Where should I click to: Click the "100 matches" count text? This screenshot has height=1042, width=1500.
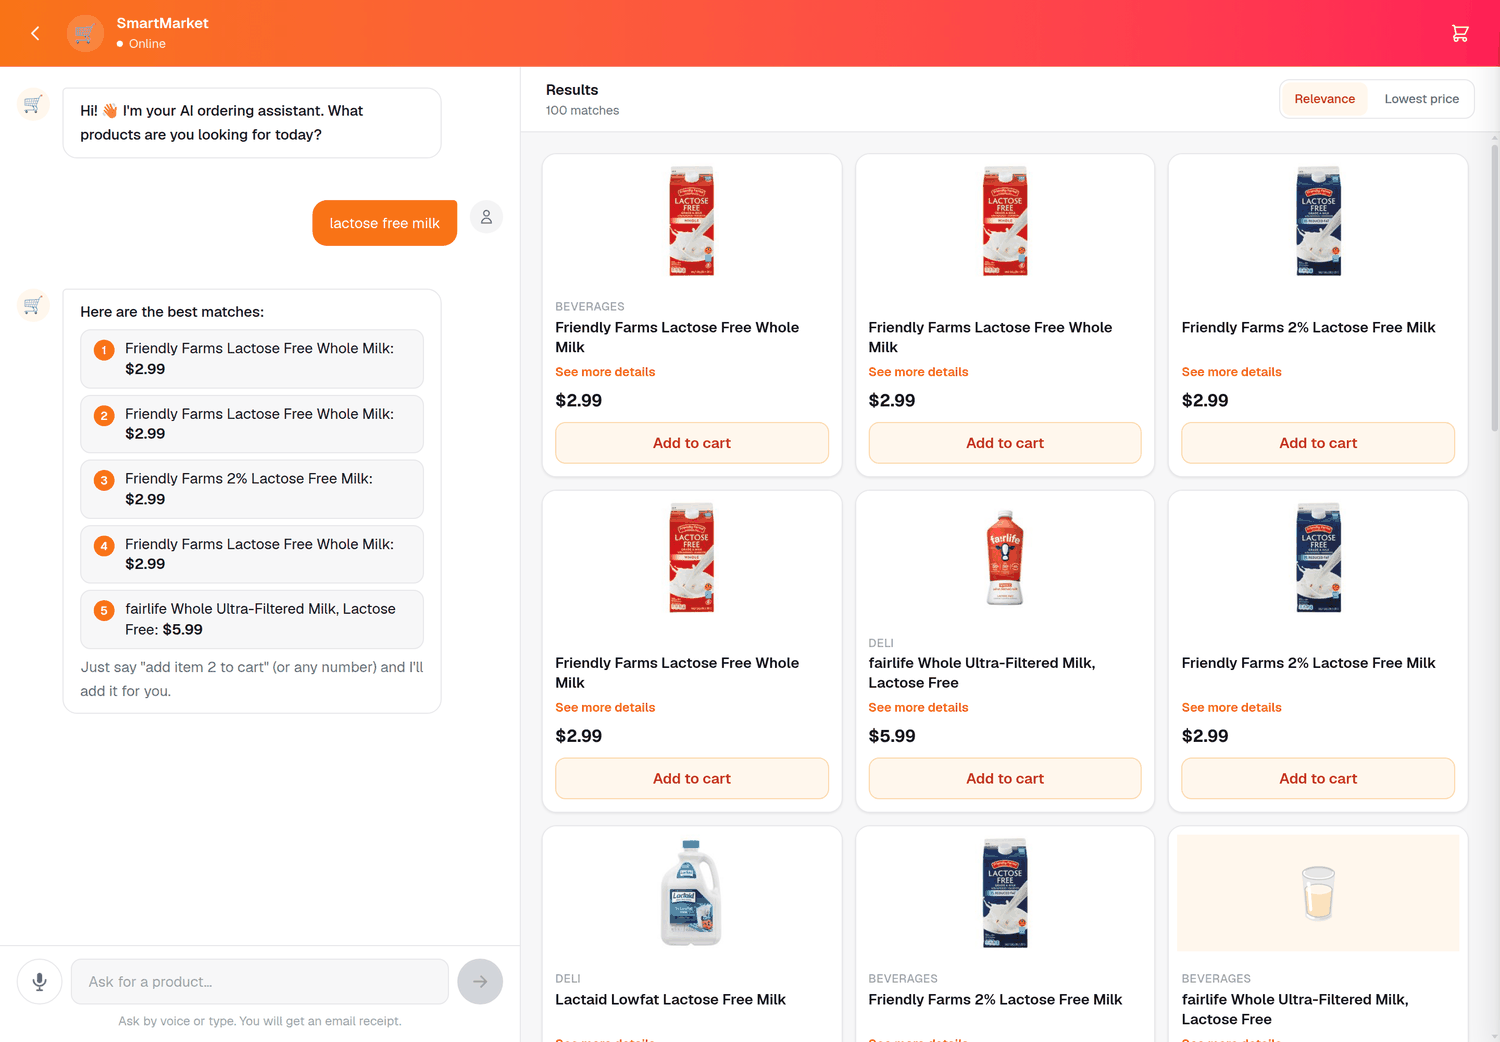582,111
